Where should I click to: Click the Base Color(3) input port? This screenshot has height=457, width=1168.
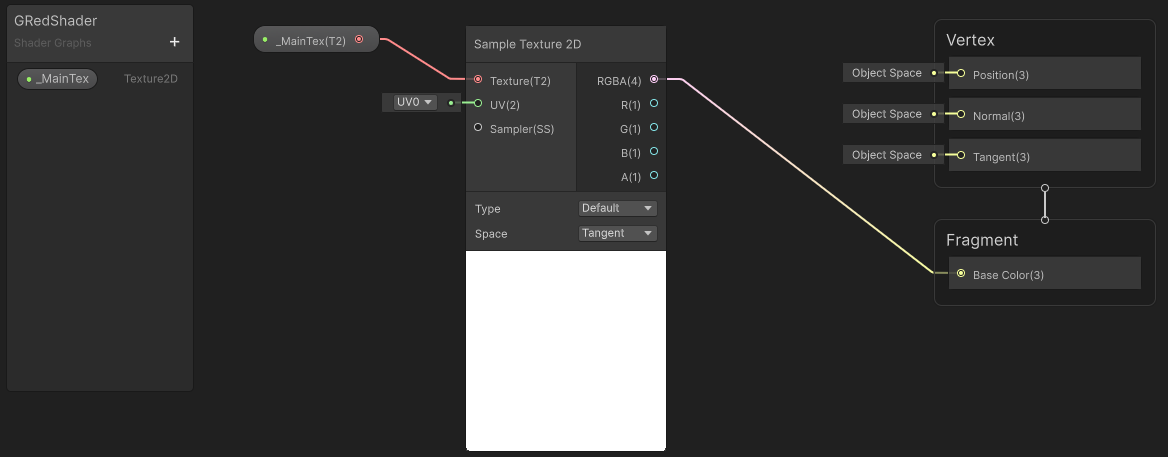961,273
